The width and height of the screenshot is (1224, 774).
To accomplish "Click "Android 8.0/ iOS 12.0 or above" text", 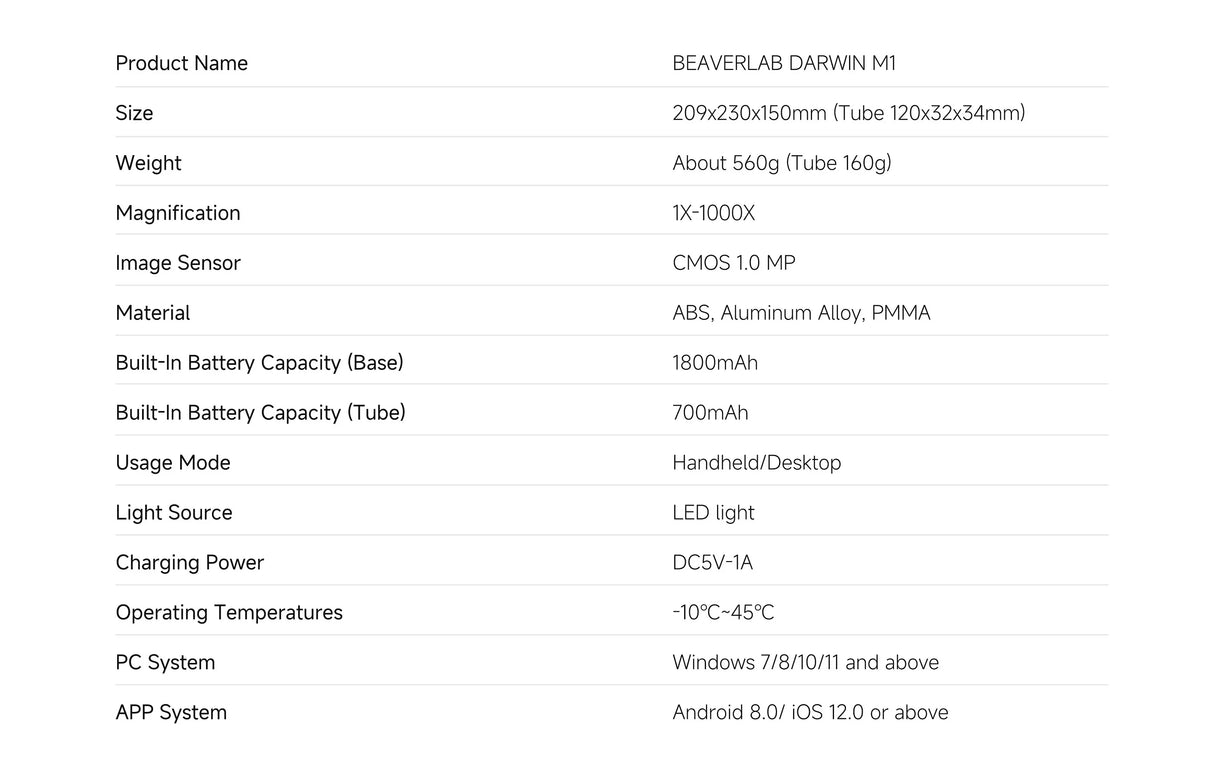I will click(810, 713).
